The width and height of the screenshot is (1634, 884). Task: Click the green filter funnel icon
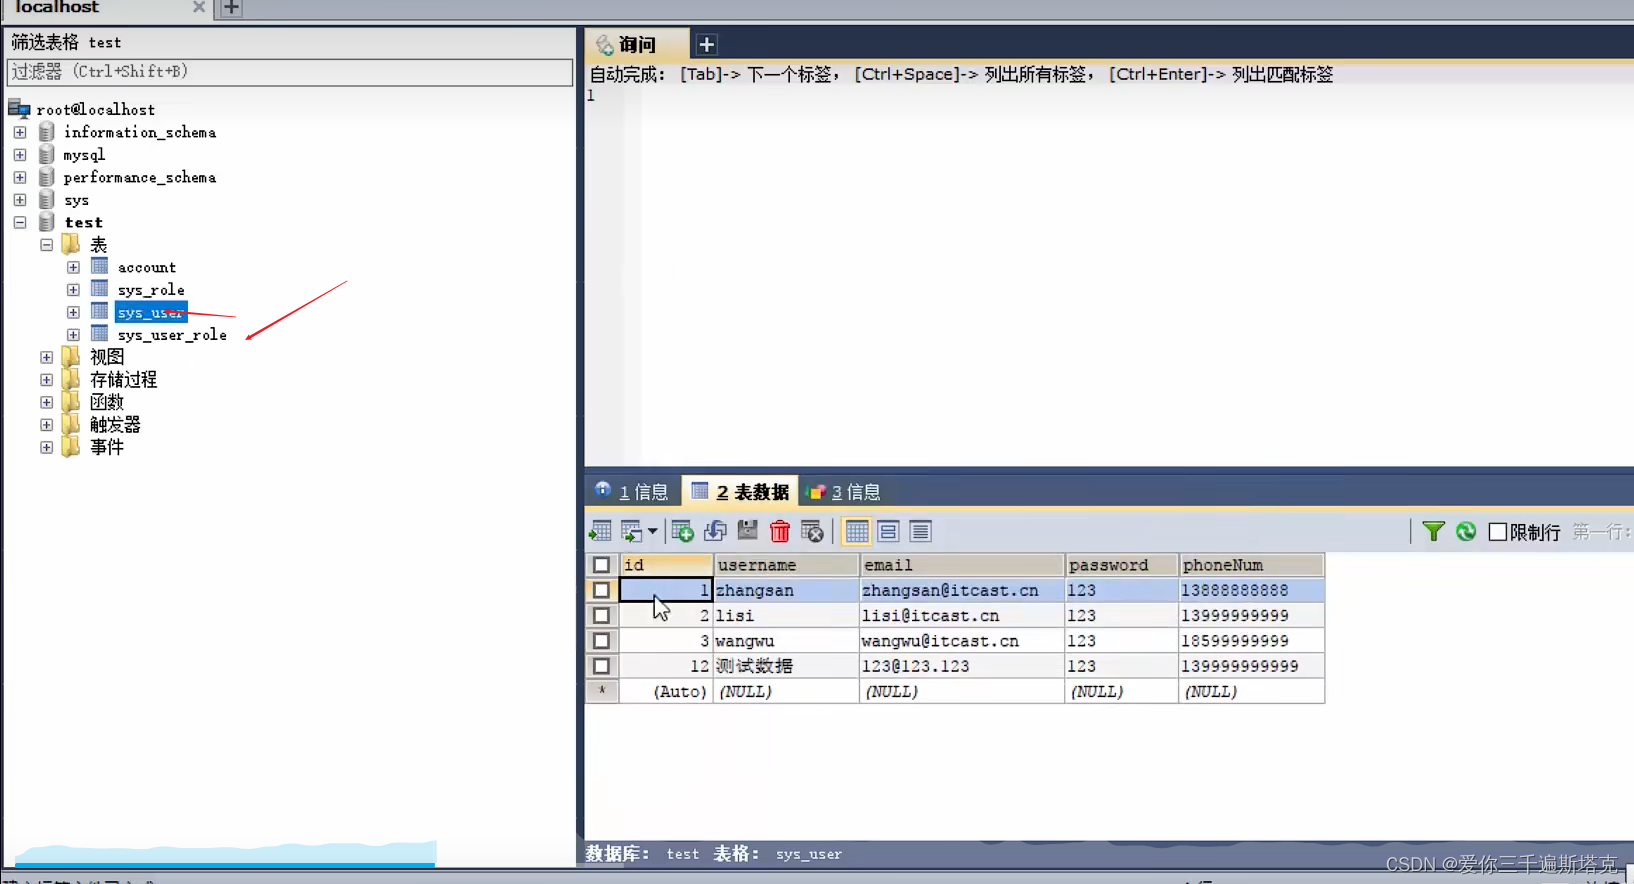[1433, 531]
